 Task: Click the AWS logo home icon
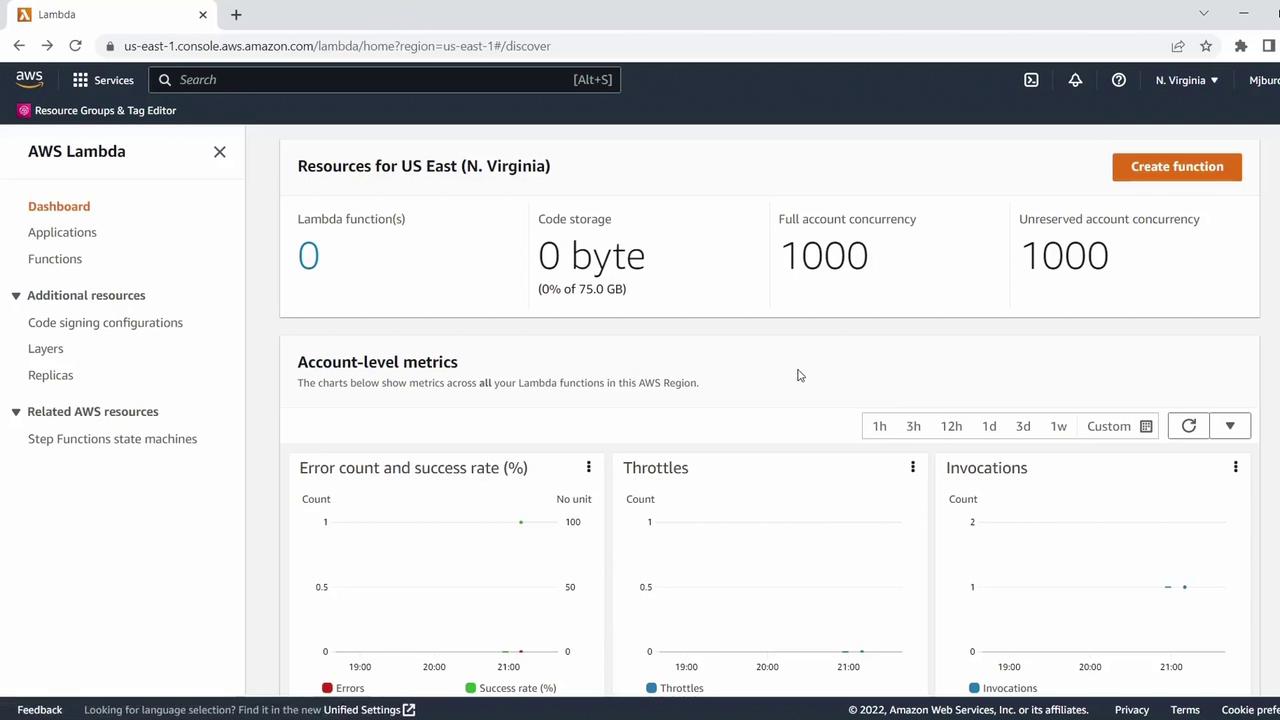pos(29,80)
